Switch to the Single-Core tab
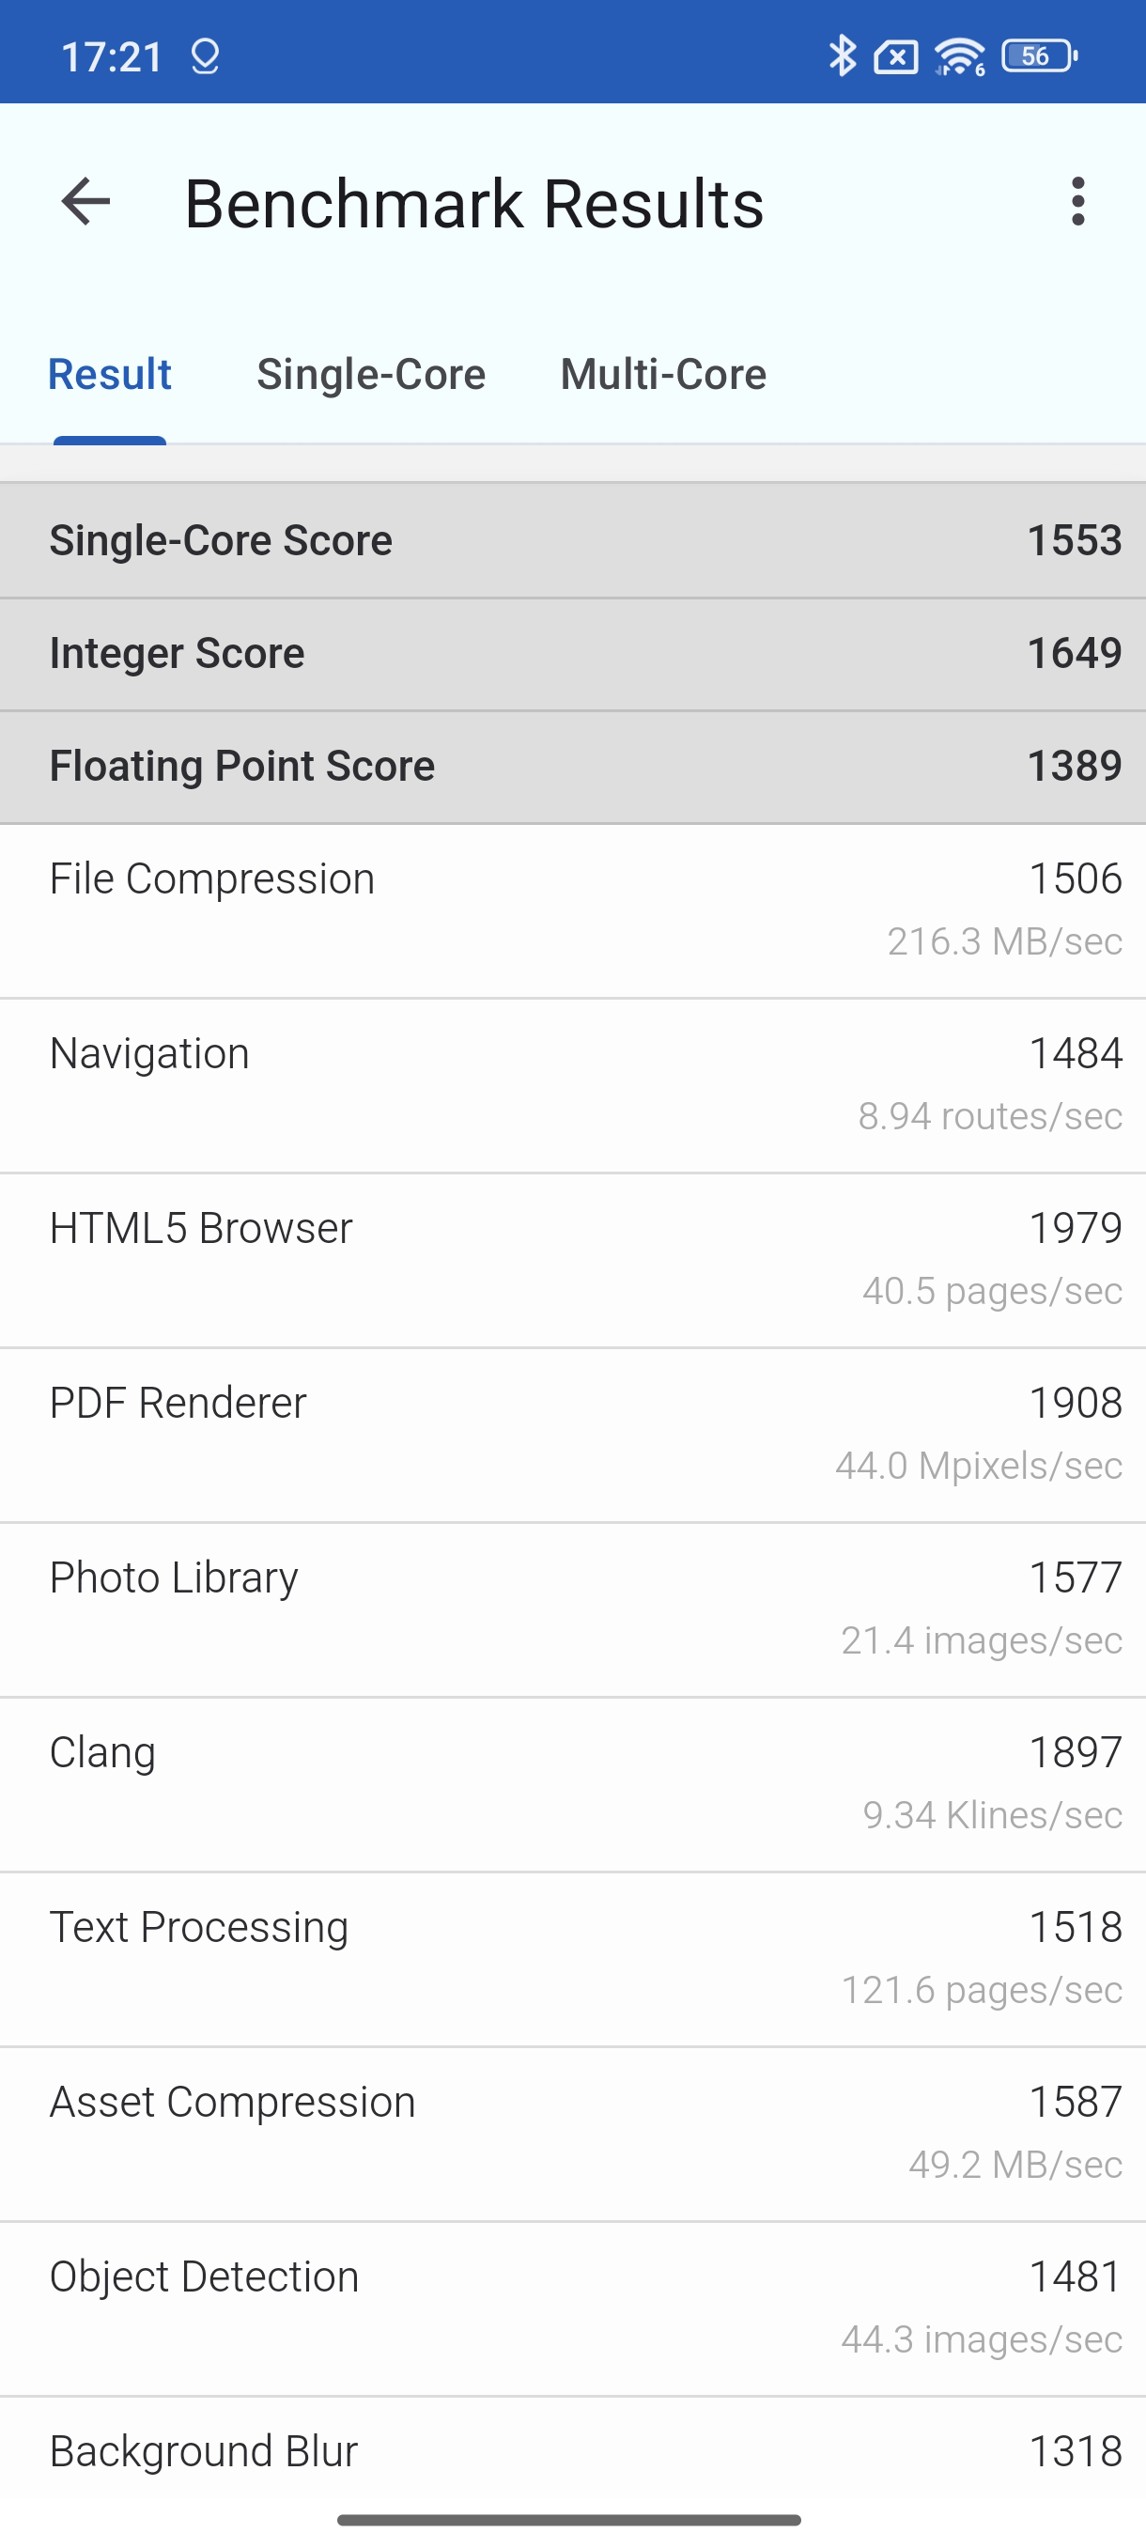The image size is (1146, 2548). tap(371, 374)
